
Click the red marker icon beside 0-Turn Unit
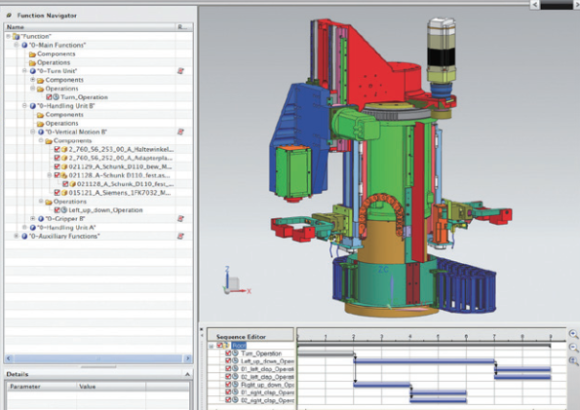(x=181, y=71)
